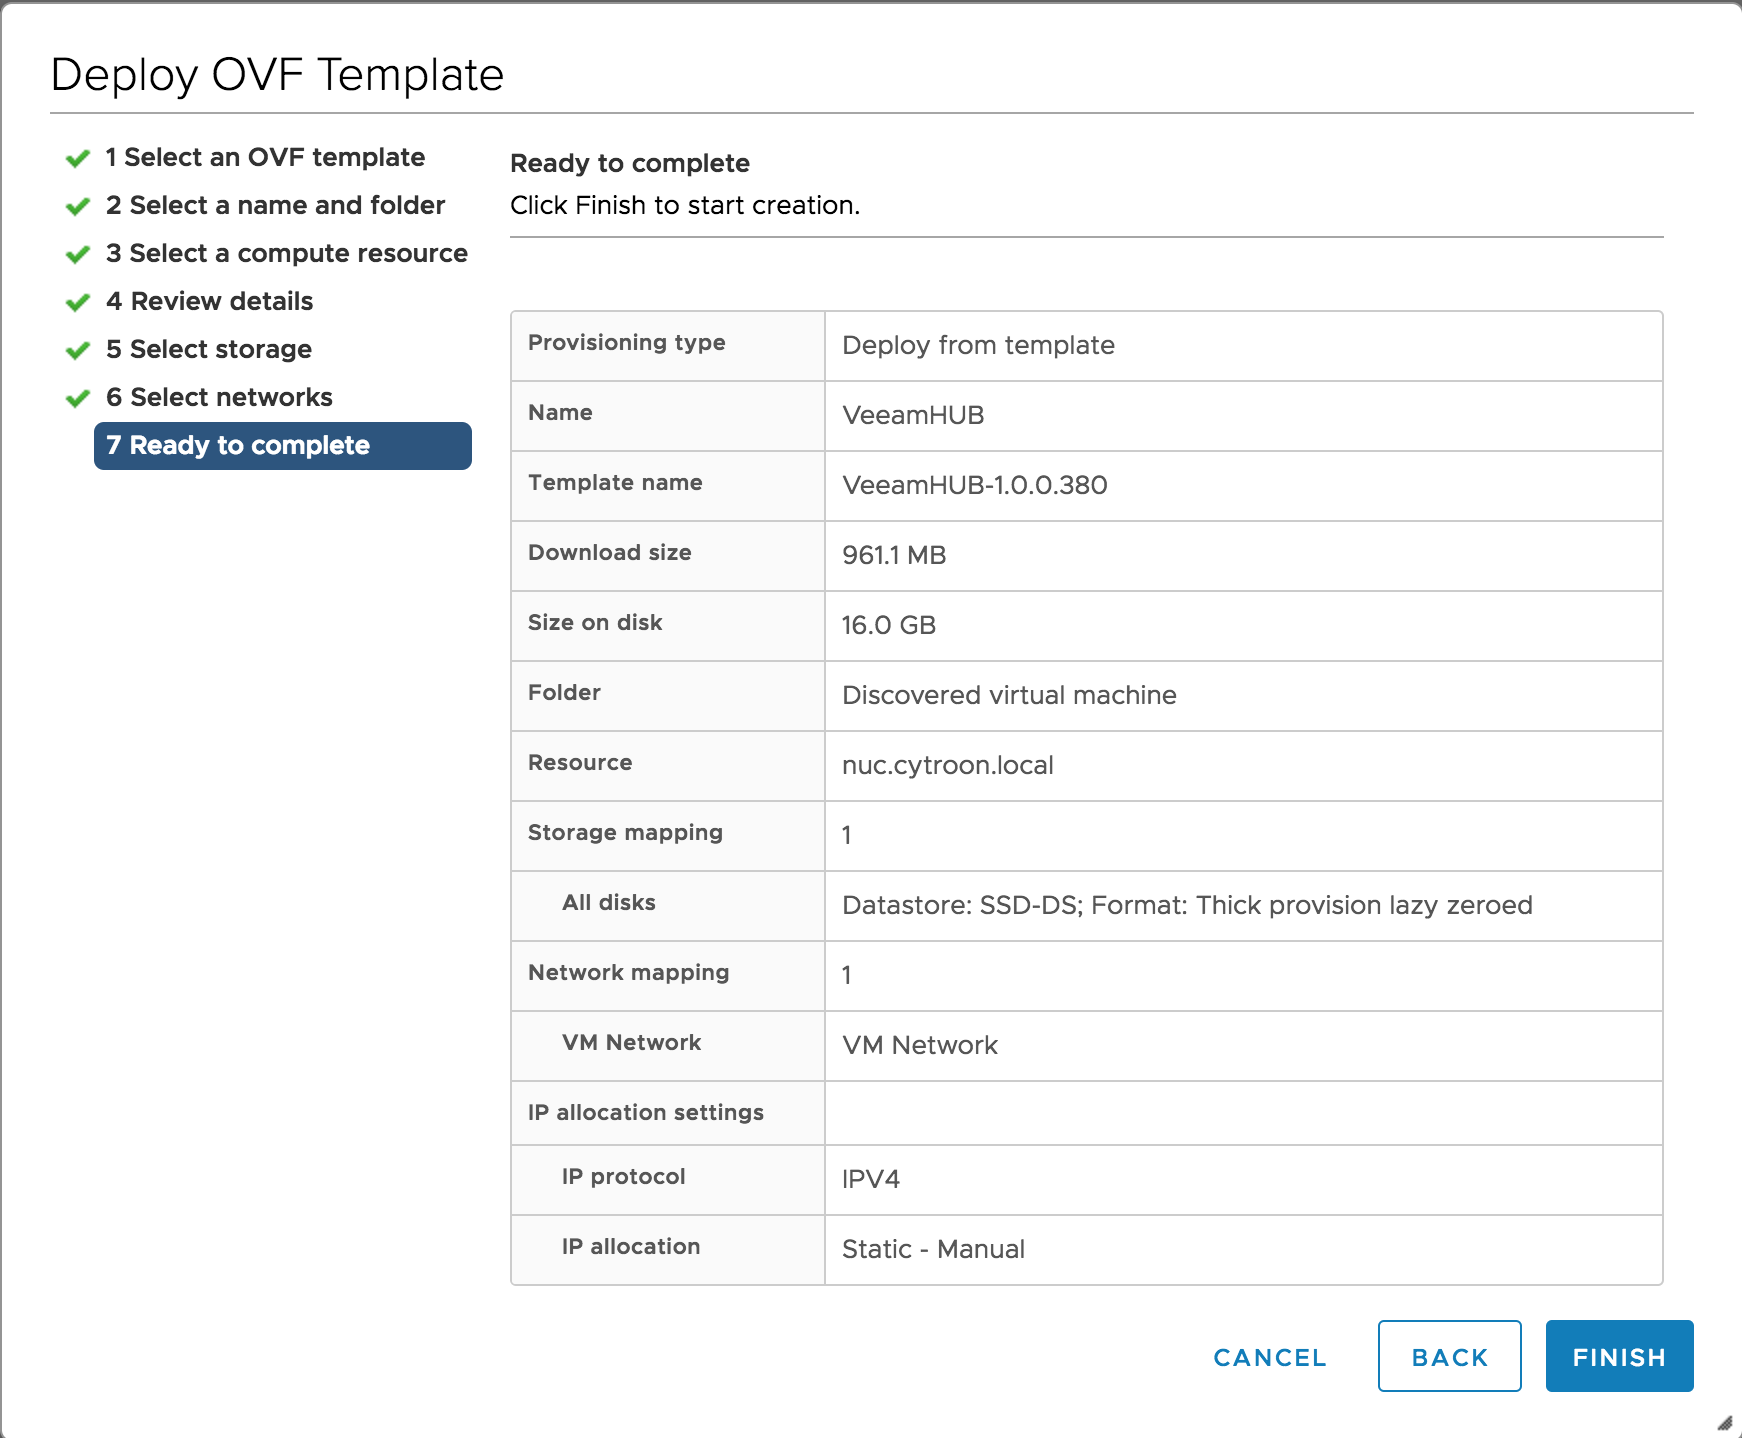Click the 'VeeamHUB' name value
The width and height of the screenshot is (1742, 1438).
point(913,415)
